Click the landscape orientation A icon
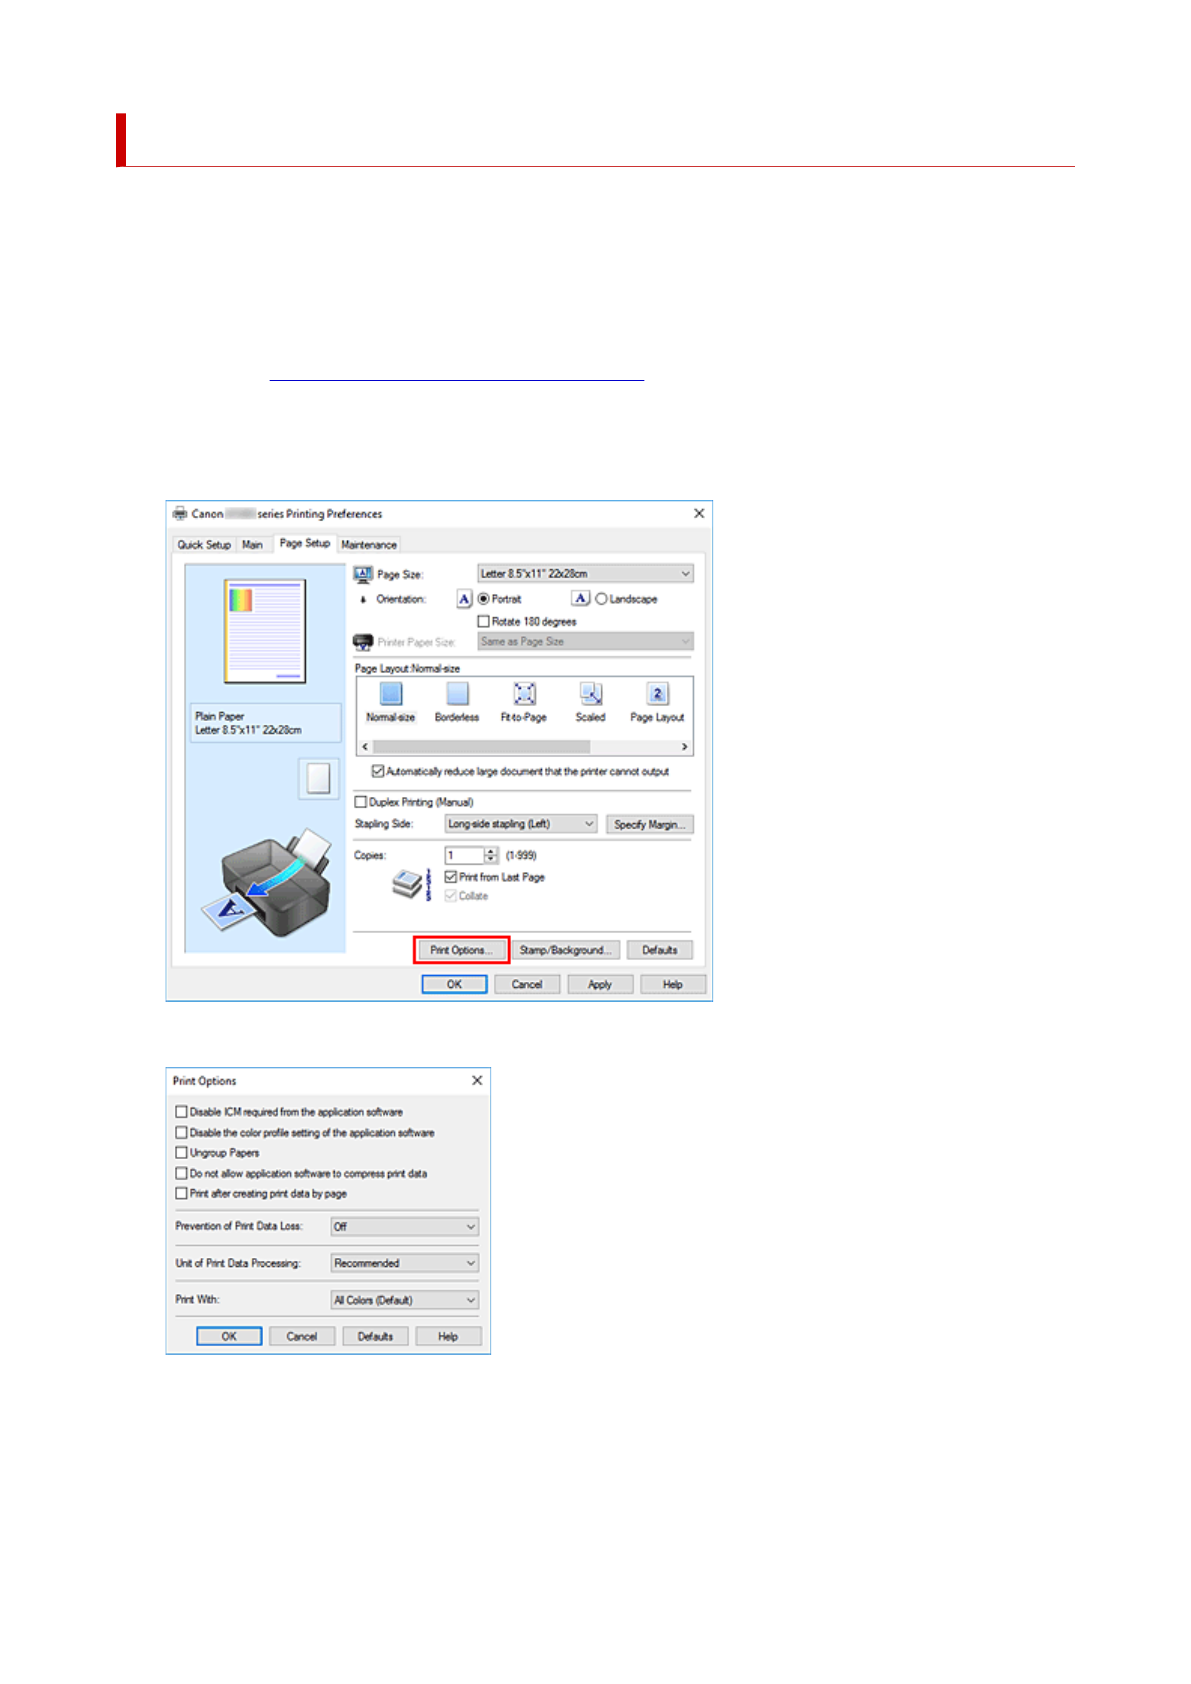Image resolution: width=1191 pixels, height=1684 pixels. [x=580, y=599]
